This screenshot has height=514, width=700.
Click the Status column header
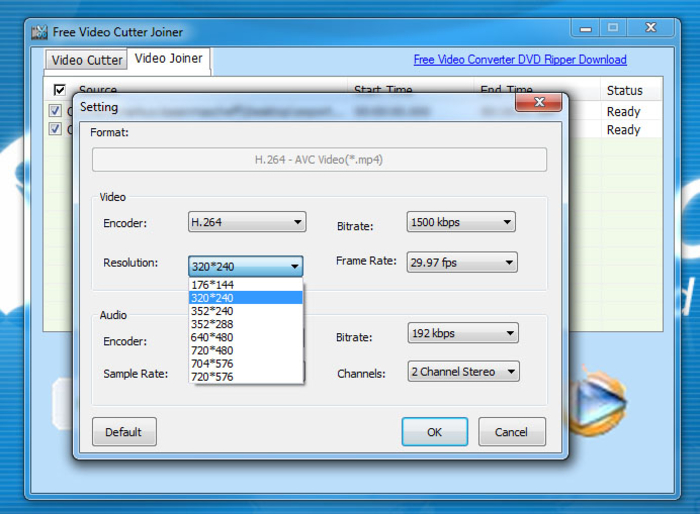(x=630, y=91)
